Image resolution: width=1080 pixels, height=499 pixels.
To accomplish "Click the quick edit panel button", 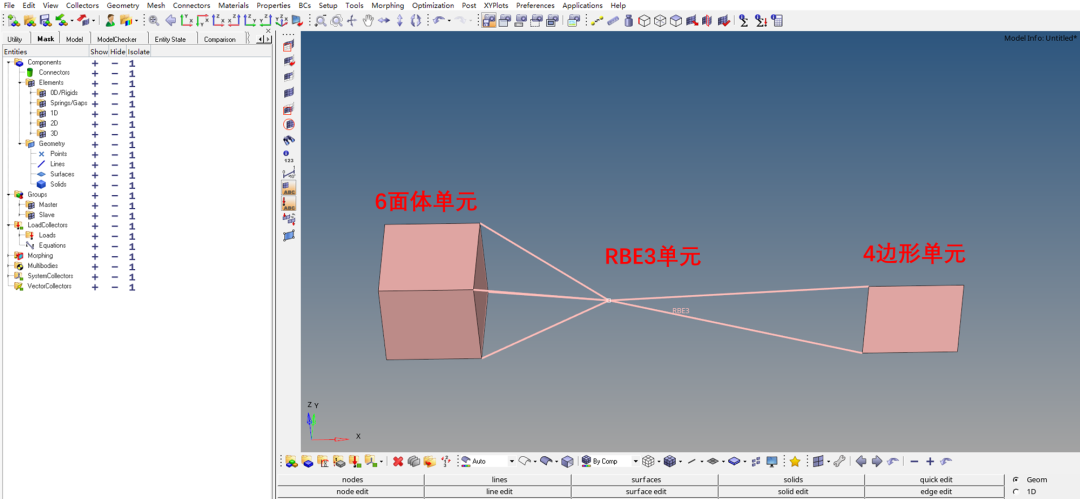I will (936, 480).
